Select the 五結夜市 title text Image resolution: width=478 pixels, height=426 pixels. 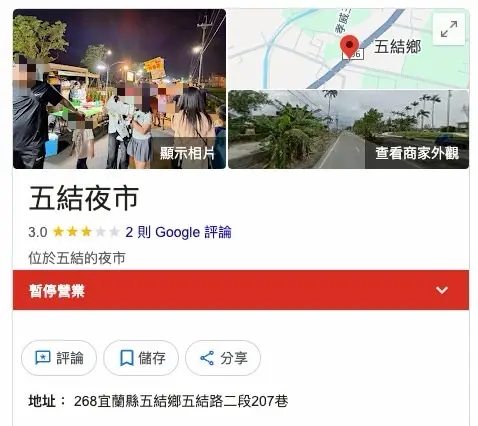84,199
